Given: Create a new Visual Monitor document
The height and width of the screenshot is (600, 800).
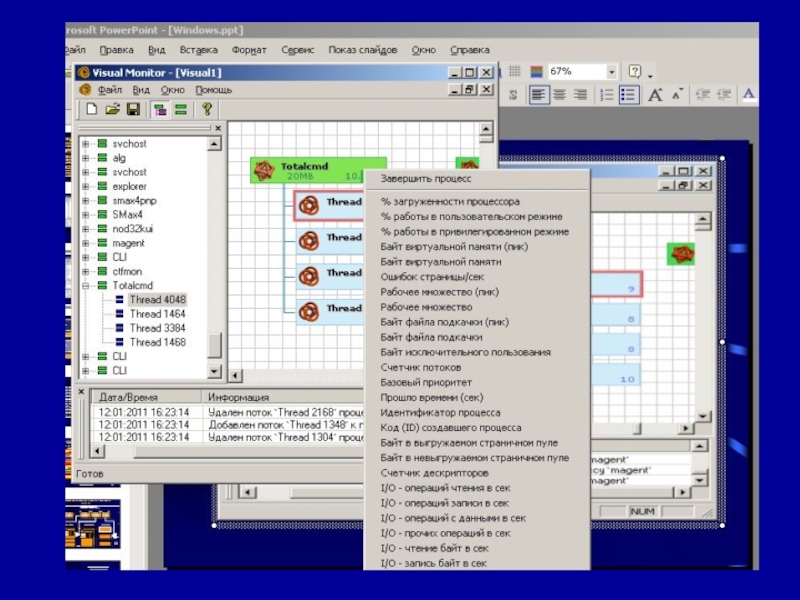Looking at the screenshot, I should [91, 109].
